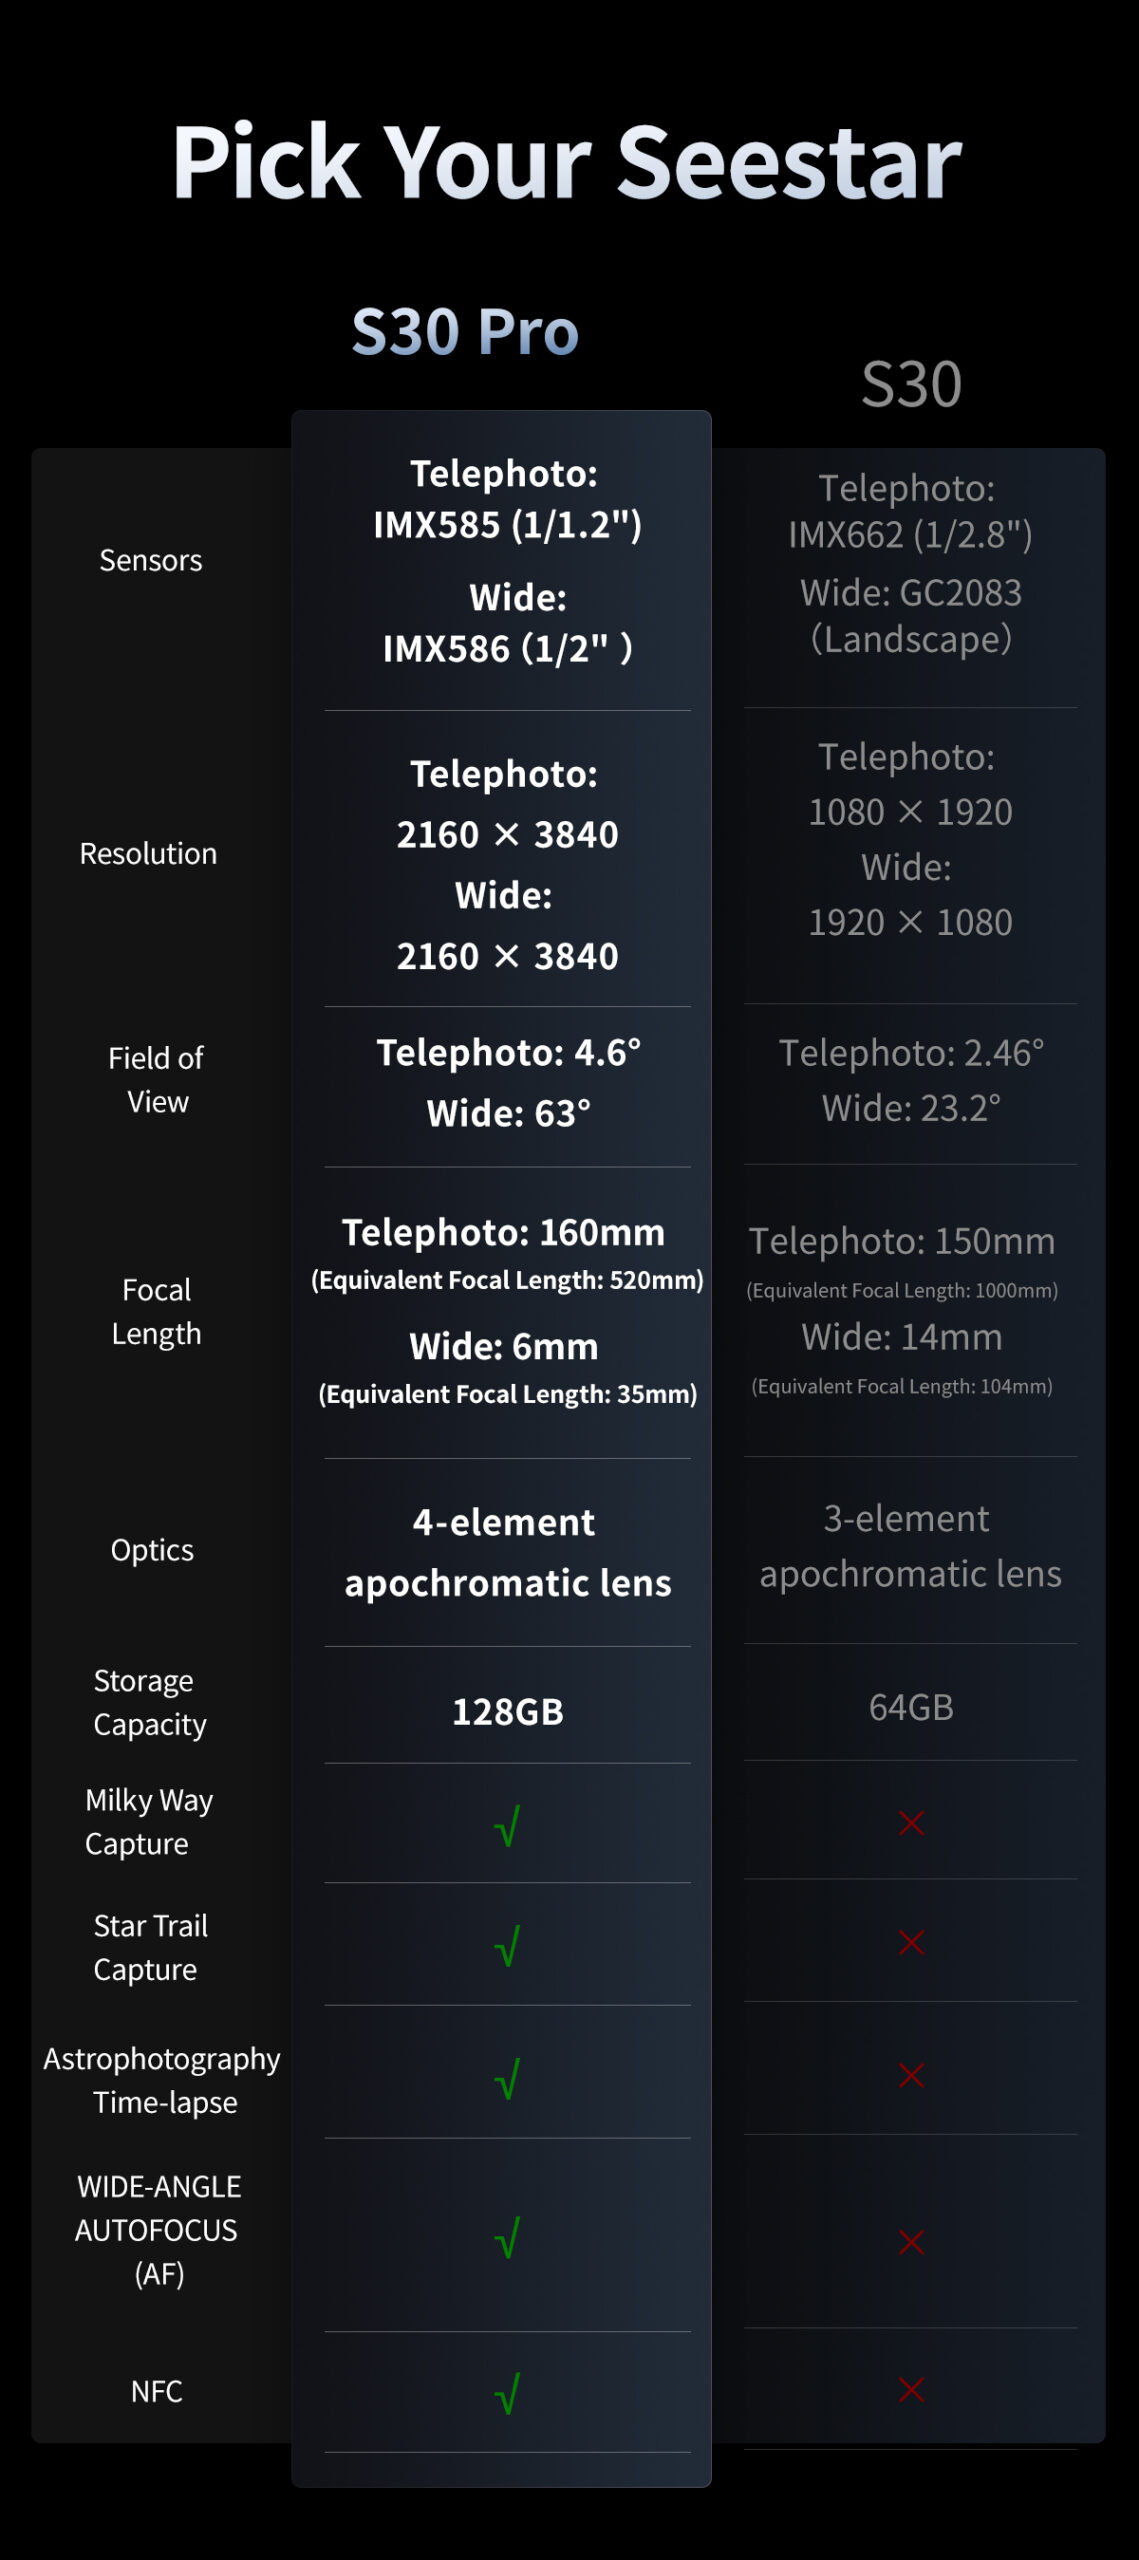Click the "Telephoto: 150mm" focal length text

pyautogui.click(x=902, y=1241)
